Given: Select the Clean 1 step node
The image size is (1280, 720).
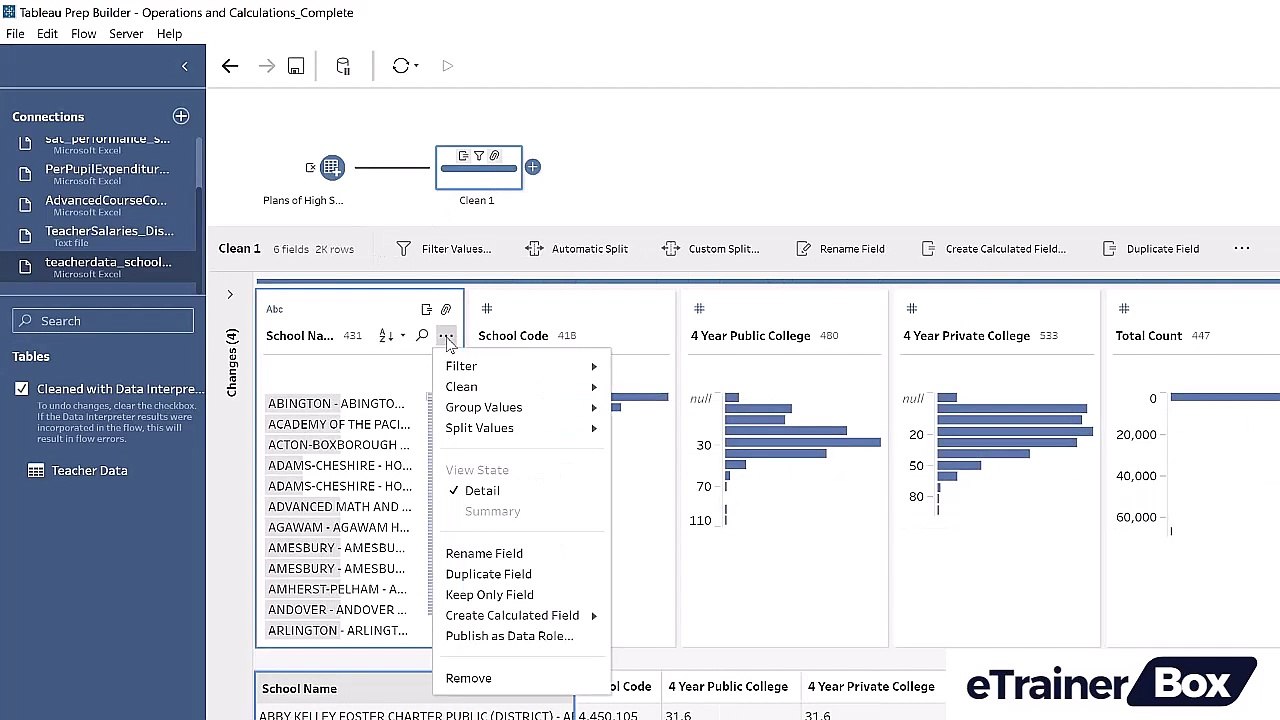Looking at the screenshot, I should click(x=478, y=167).
